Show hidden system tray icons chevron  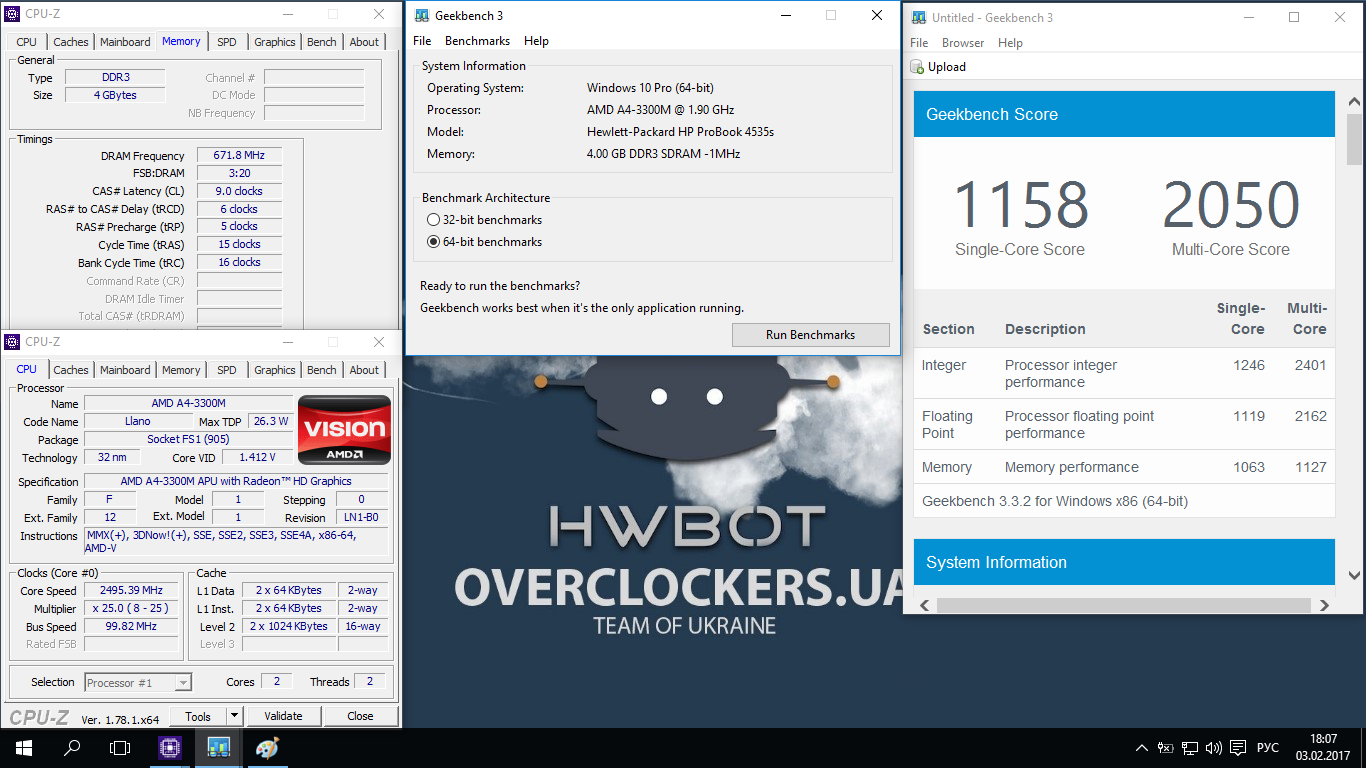(x=1142, y=748)
